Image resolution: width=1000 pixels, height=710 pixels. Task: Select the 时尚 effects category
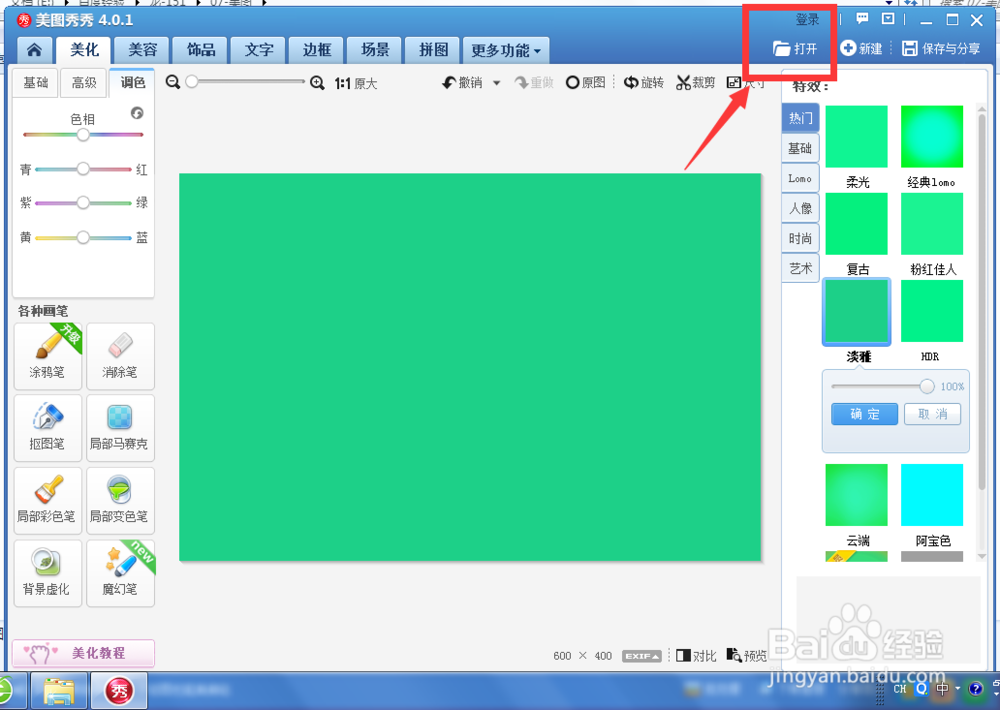point(800,239)
